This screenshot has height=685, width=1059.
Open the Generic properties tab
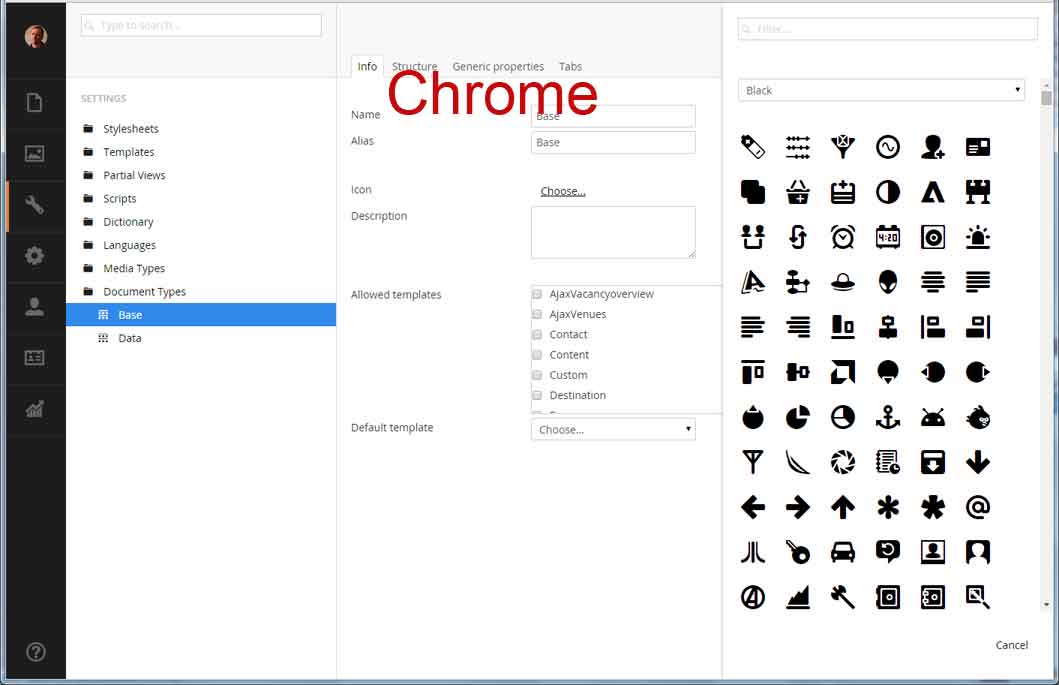tap(498, 67)
